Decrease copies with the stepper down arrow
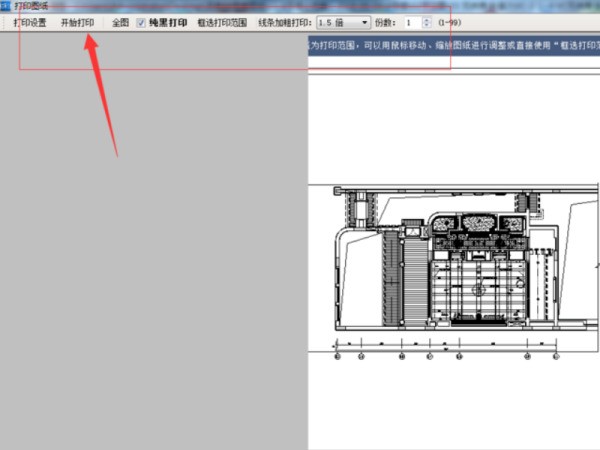 click(427, 26)
